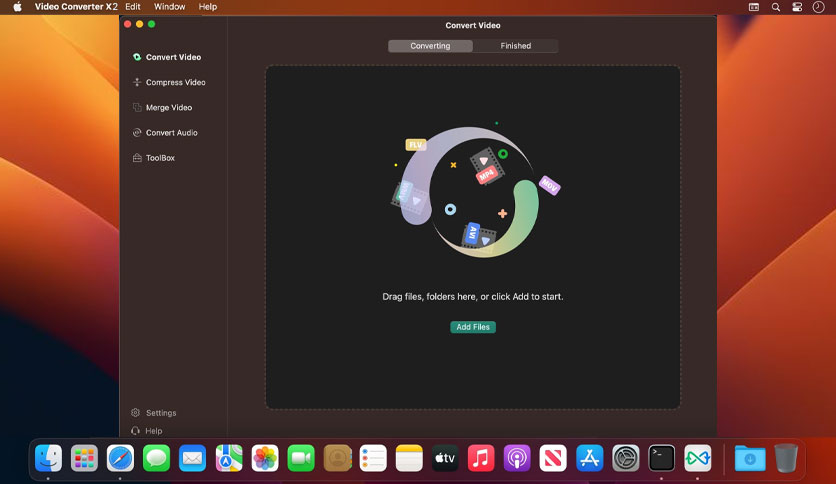Minimize the window with yellow button

140,24
